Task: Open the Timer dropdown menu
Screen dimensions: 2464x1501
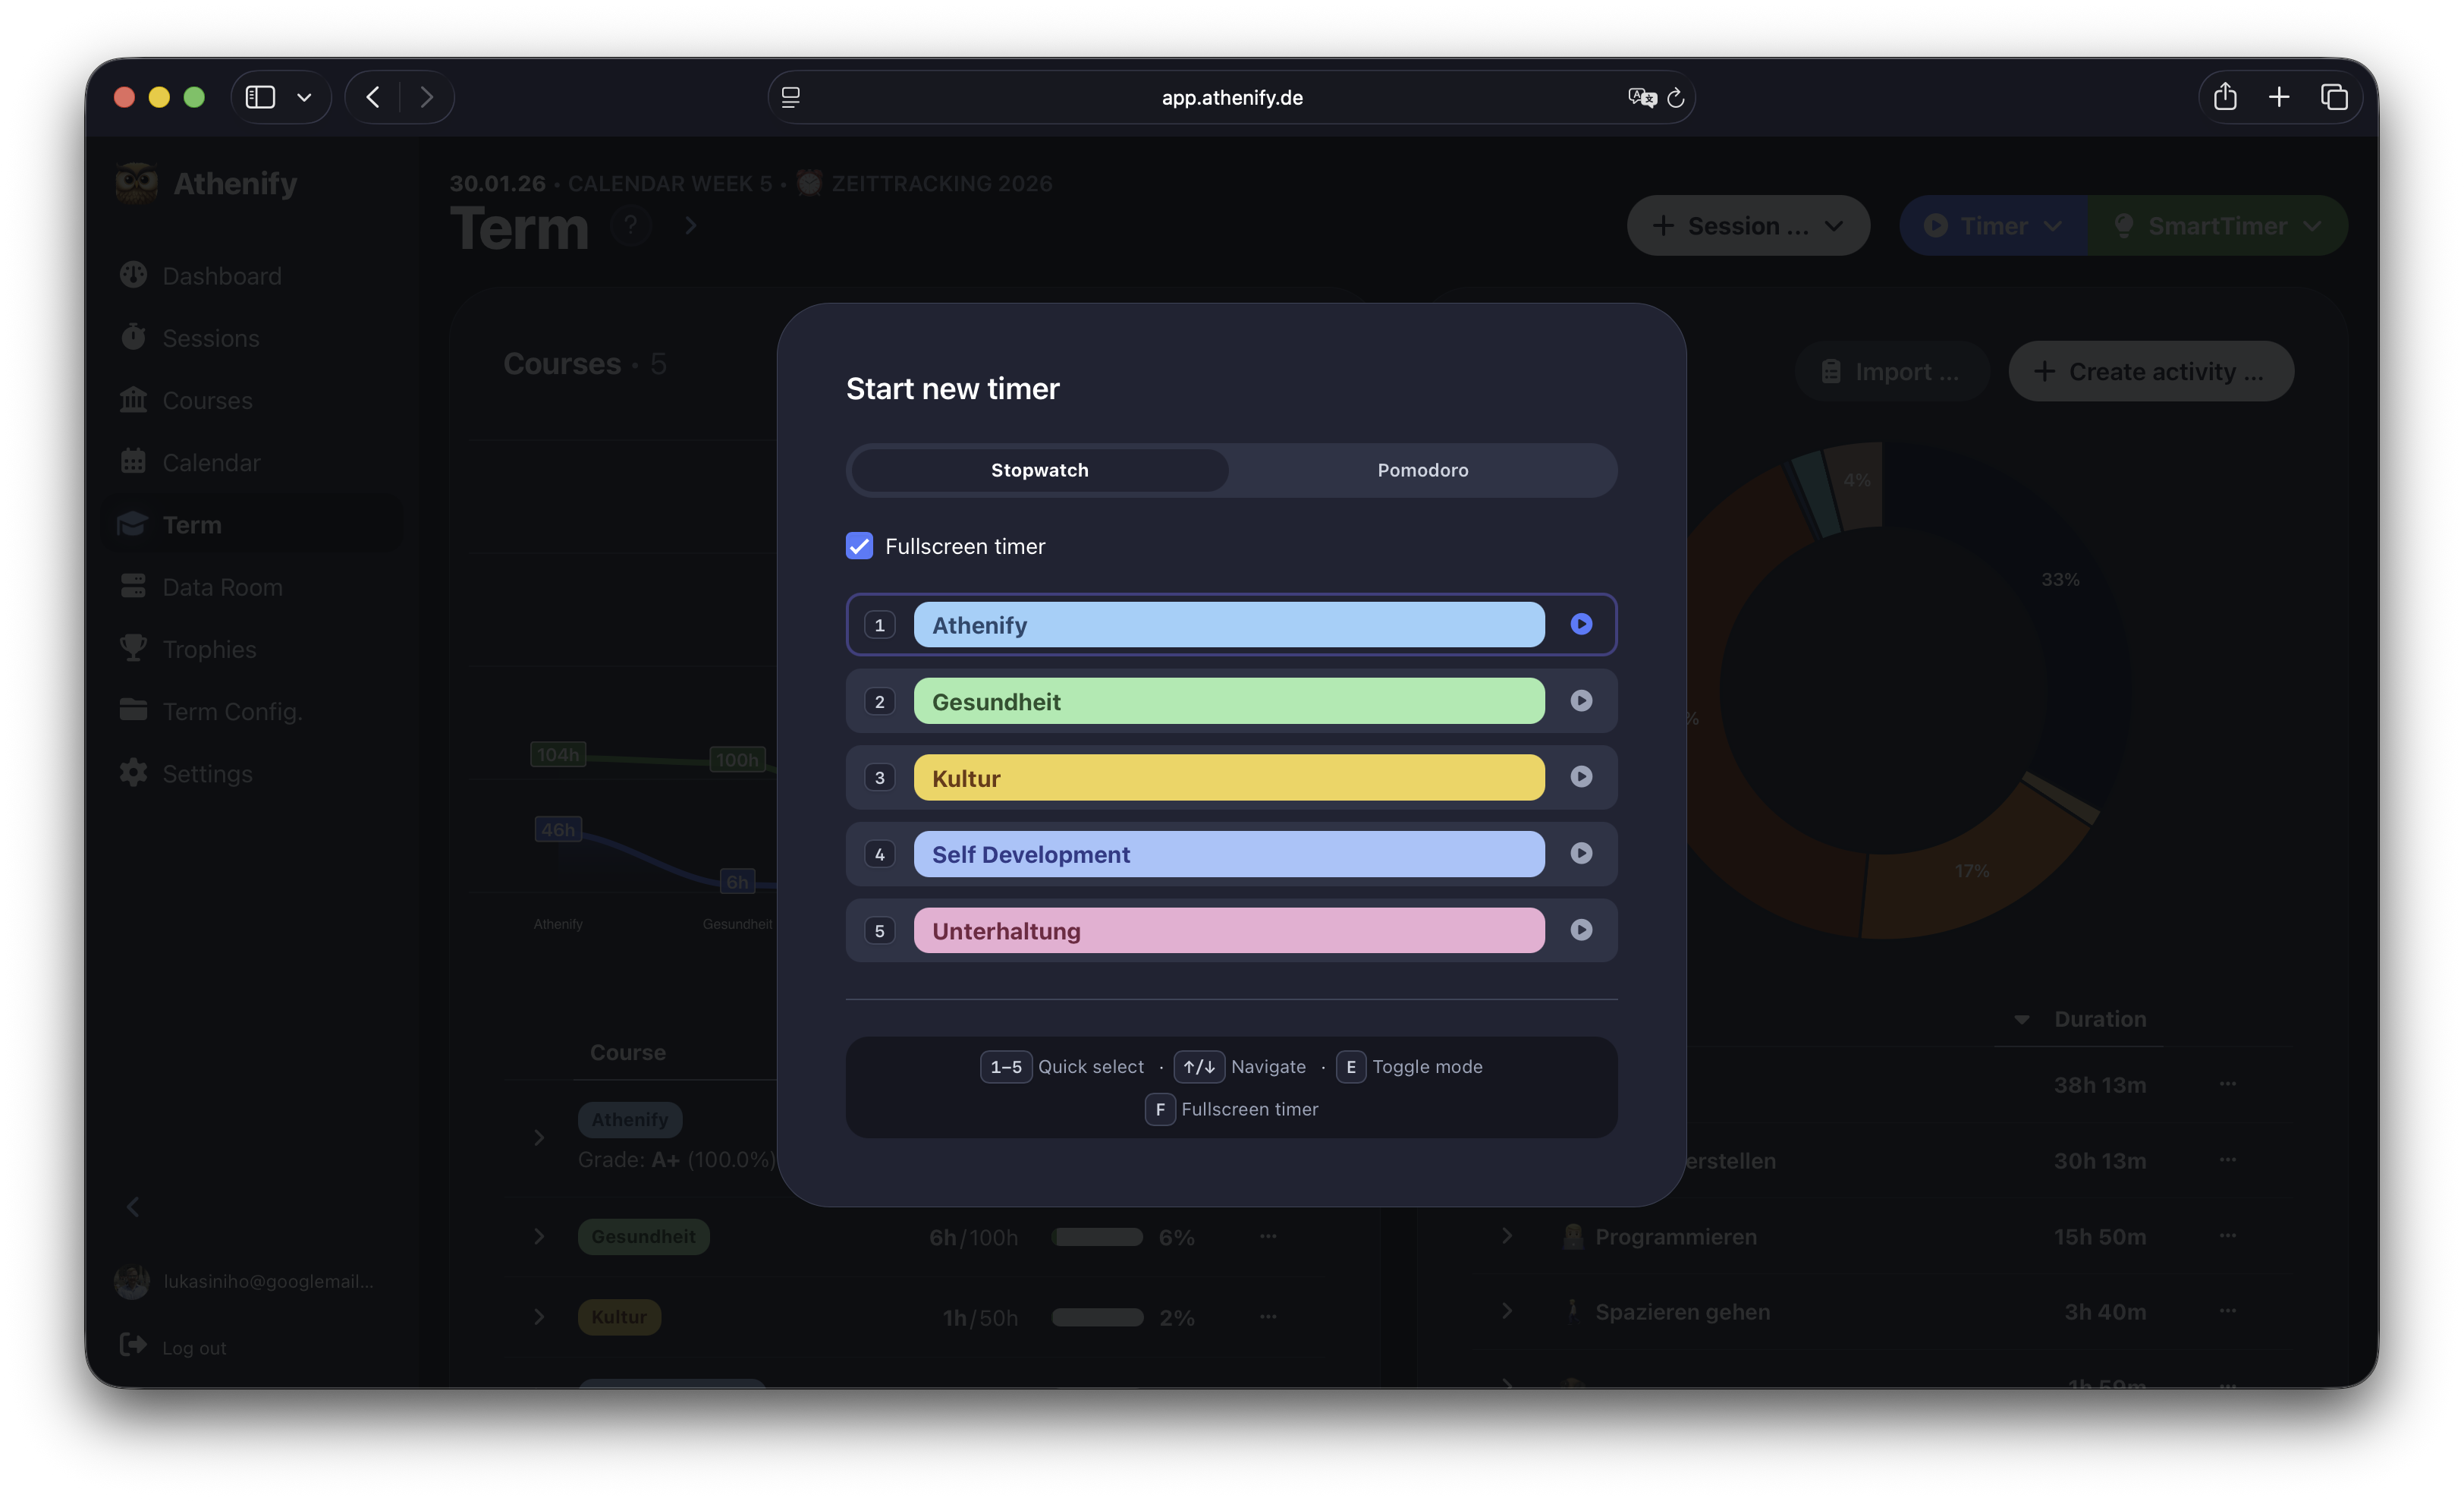Action: tap(1991, 225)
